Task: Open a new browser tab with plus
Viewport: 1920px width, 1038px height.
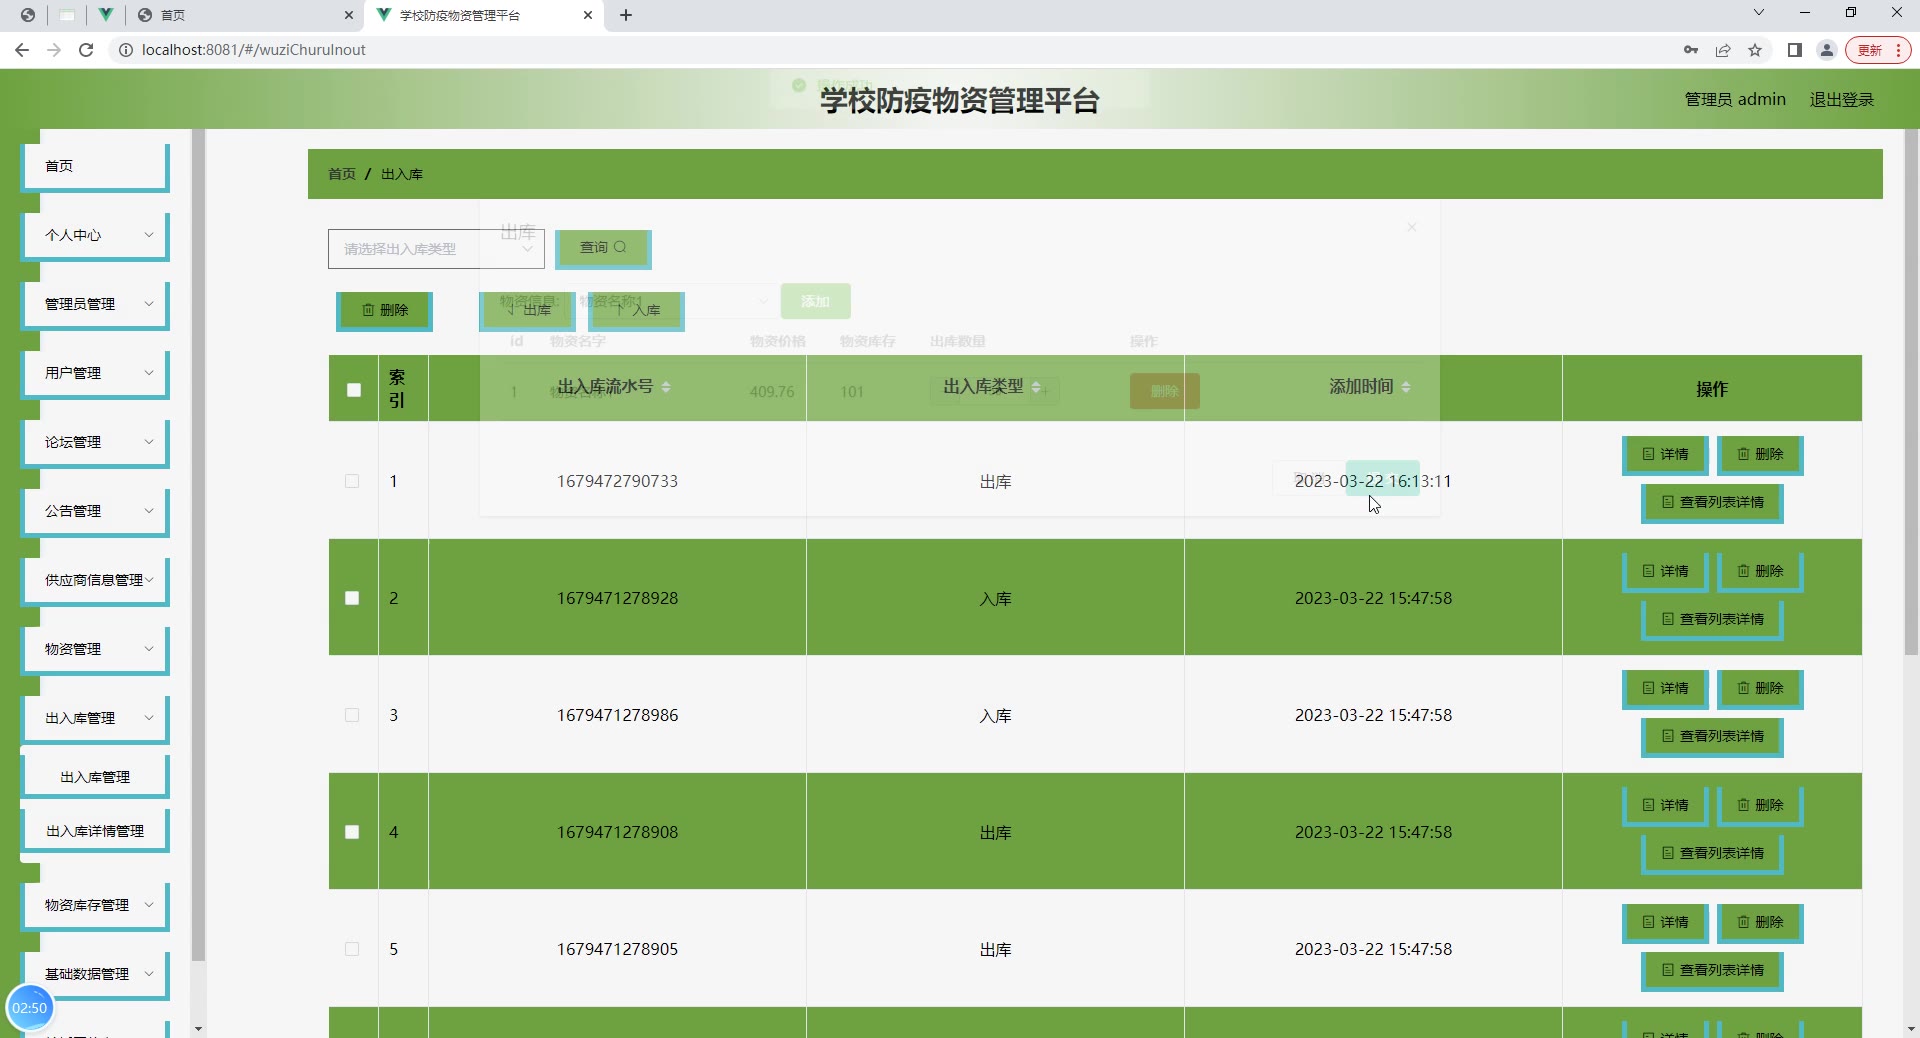Action: coord(626,15)
